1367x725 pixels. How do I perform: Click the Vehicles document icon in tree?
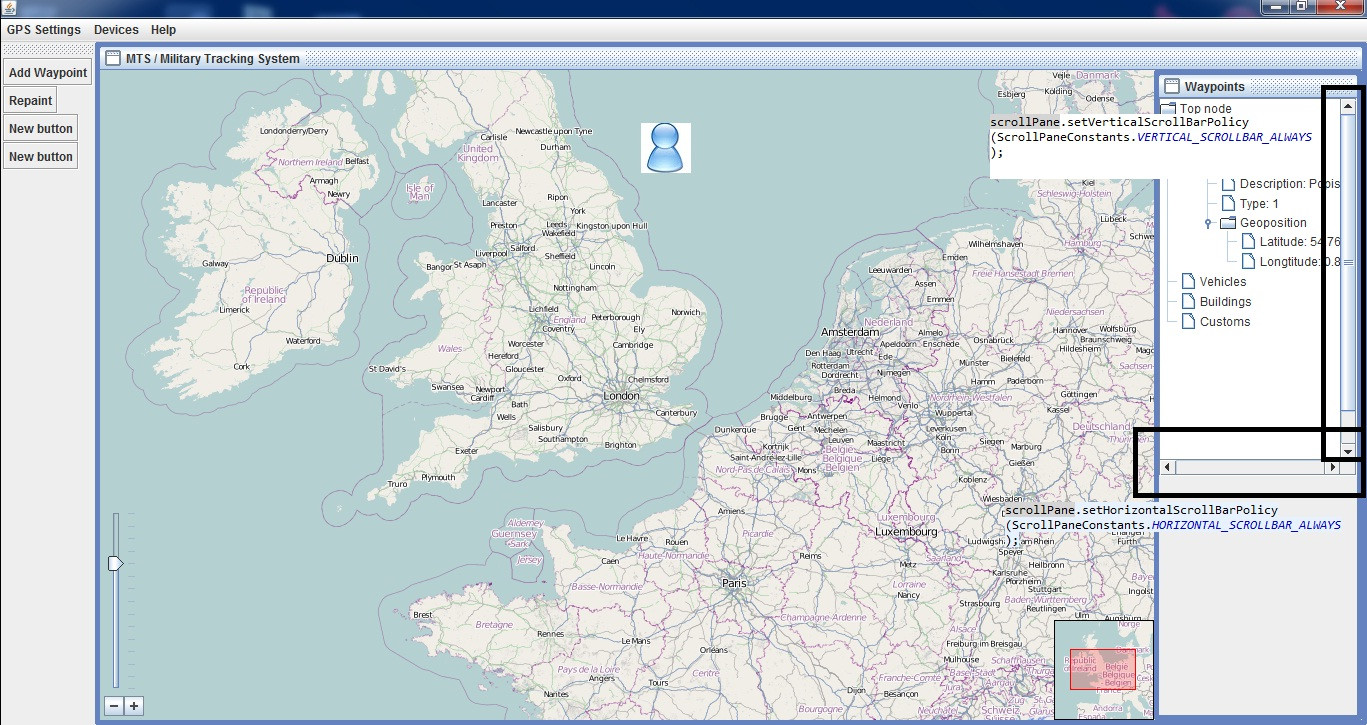[1188, 282]
